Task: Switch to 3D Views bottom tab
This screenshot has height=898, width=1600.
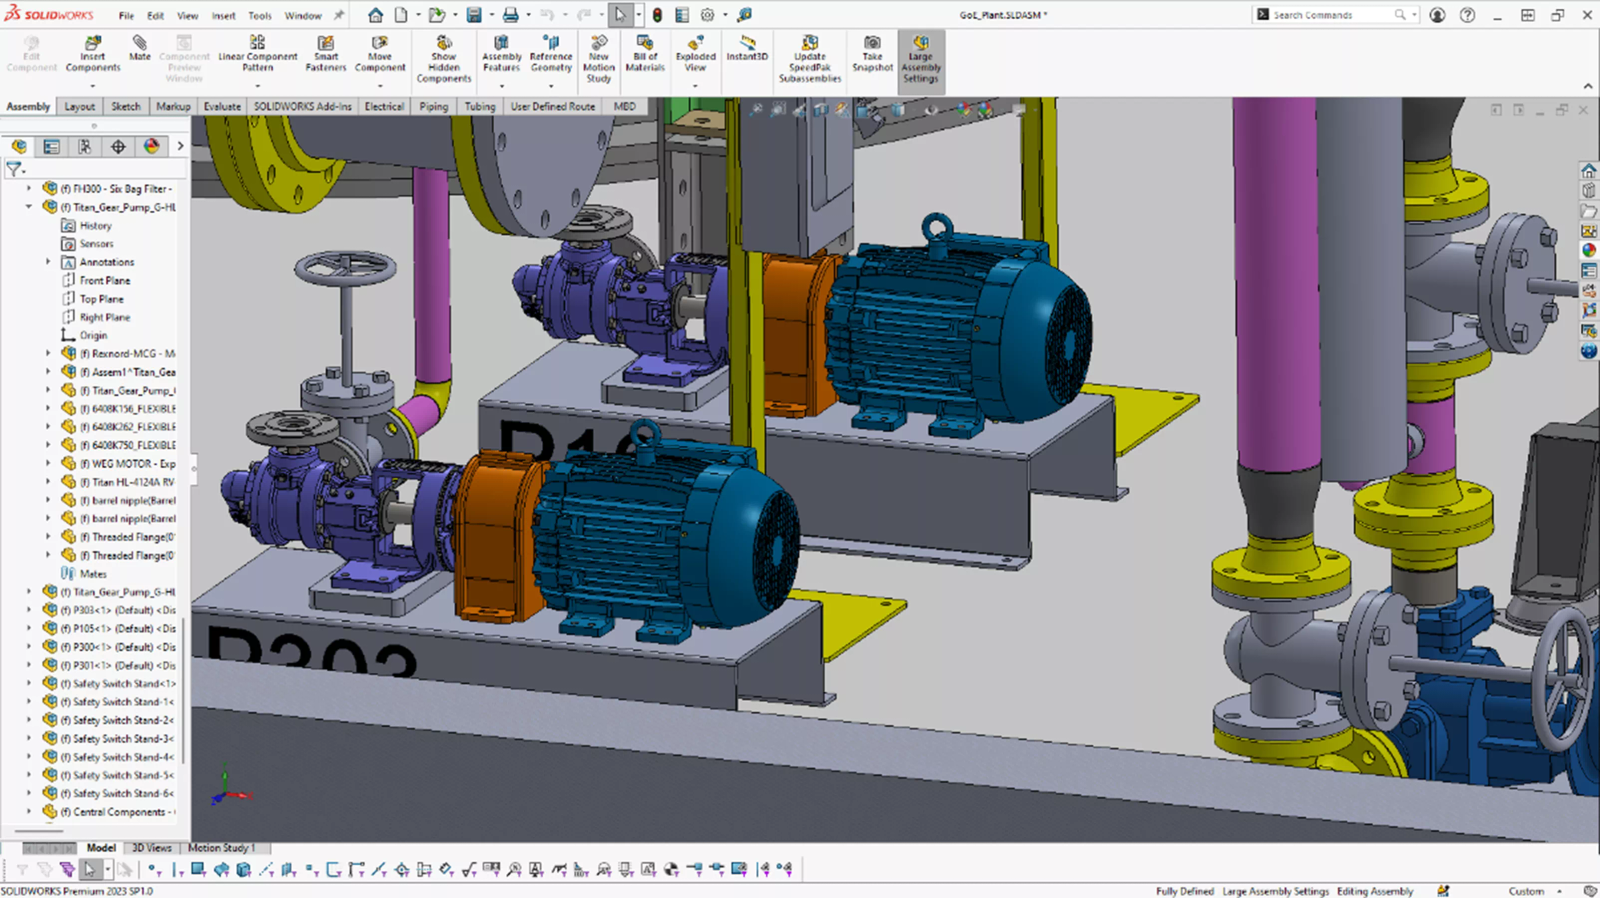Action: [x=152, y=847]
